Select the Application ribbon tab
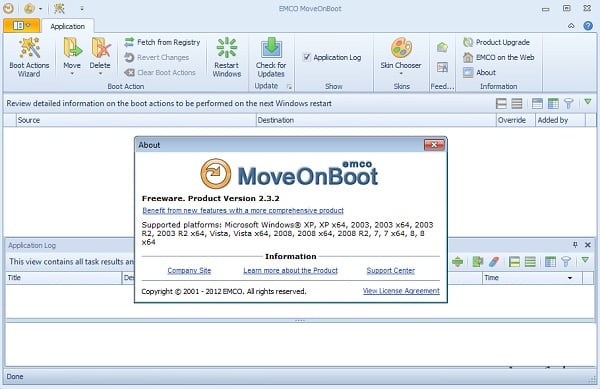The height and width of the screenshot is (389, 600). tap(68, 26)
